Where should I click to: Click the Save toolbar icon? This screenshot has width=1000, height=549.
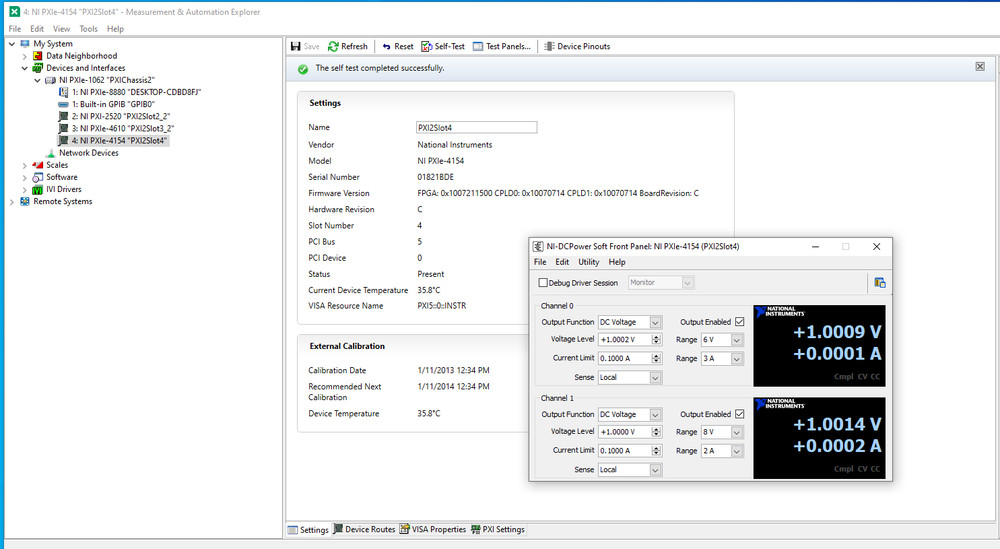click(x=296, y=47)
